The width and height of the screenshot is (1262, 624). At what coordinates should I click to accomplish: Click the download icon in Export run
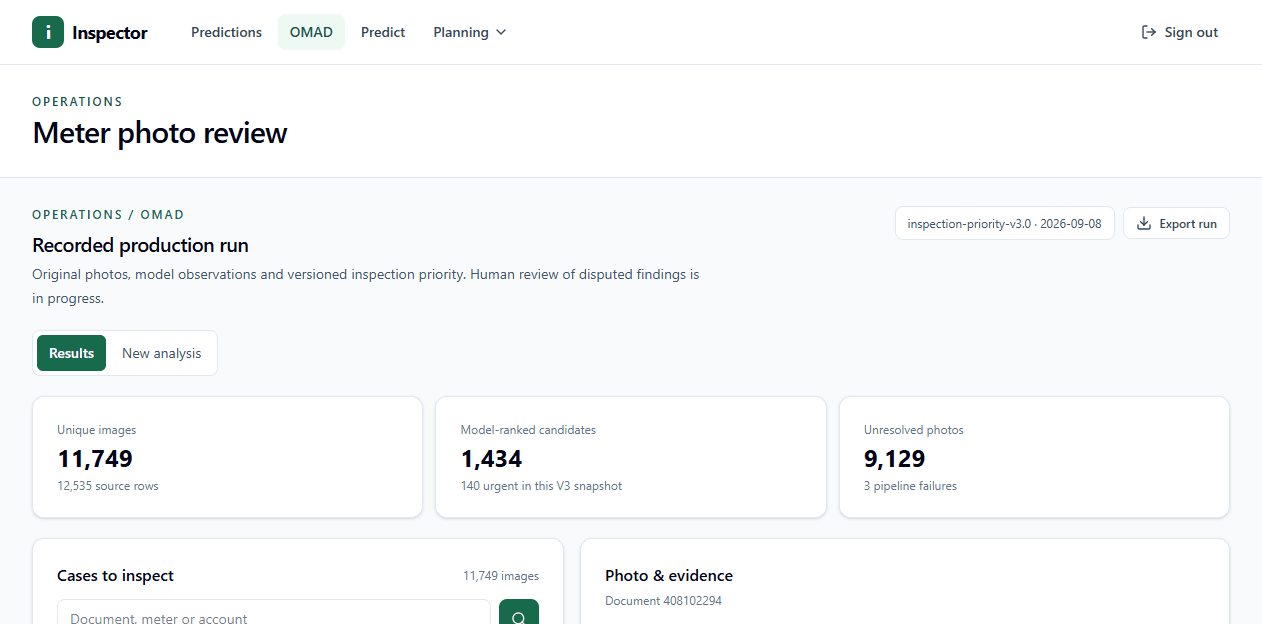pos(1144,223)
